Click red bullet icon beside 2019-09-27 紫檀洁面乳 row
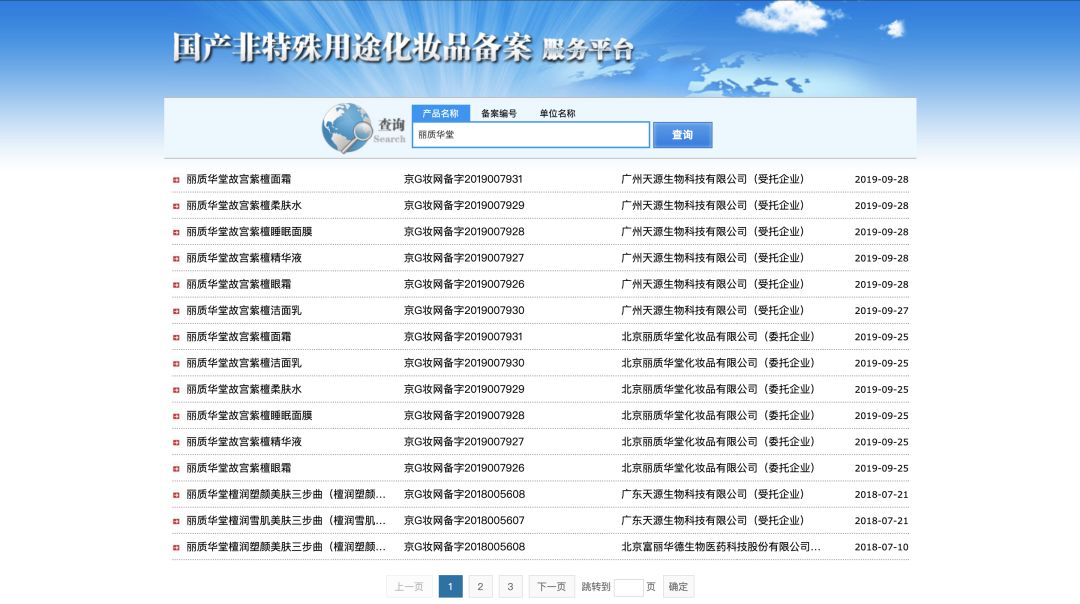Image resolution: width=1080 pixels, height=604 pixels. click(176, 311)
